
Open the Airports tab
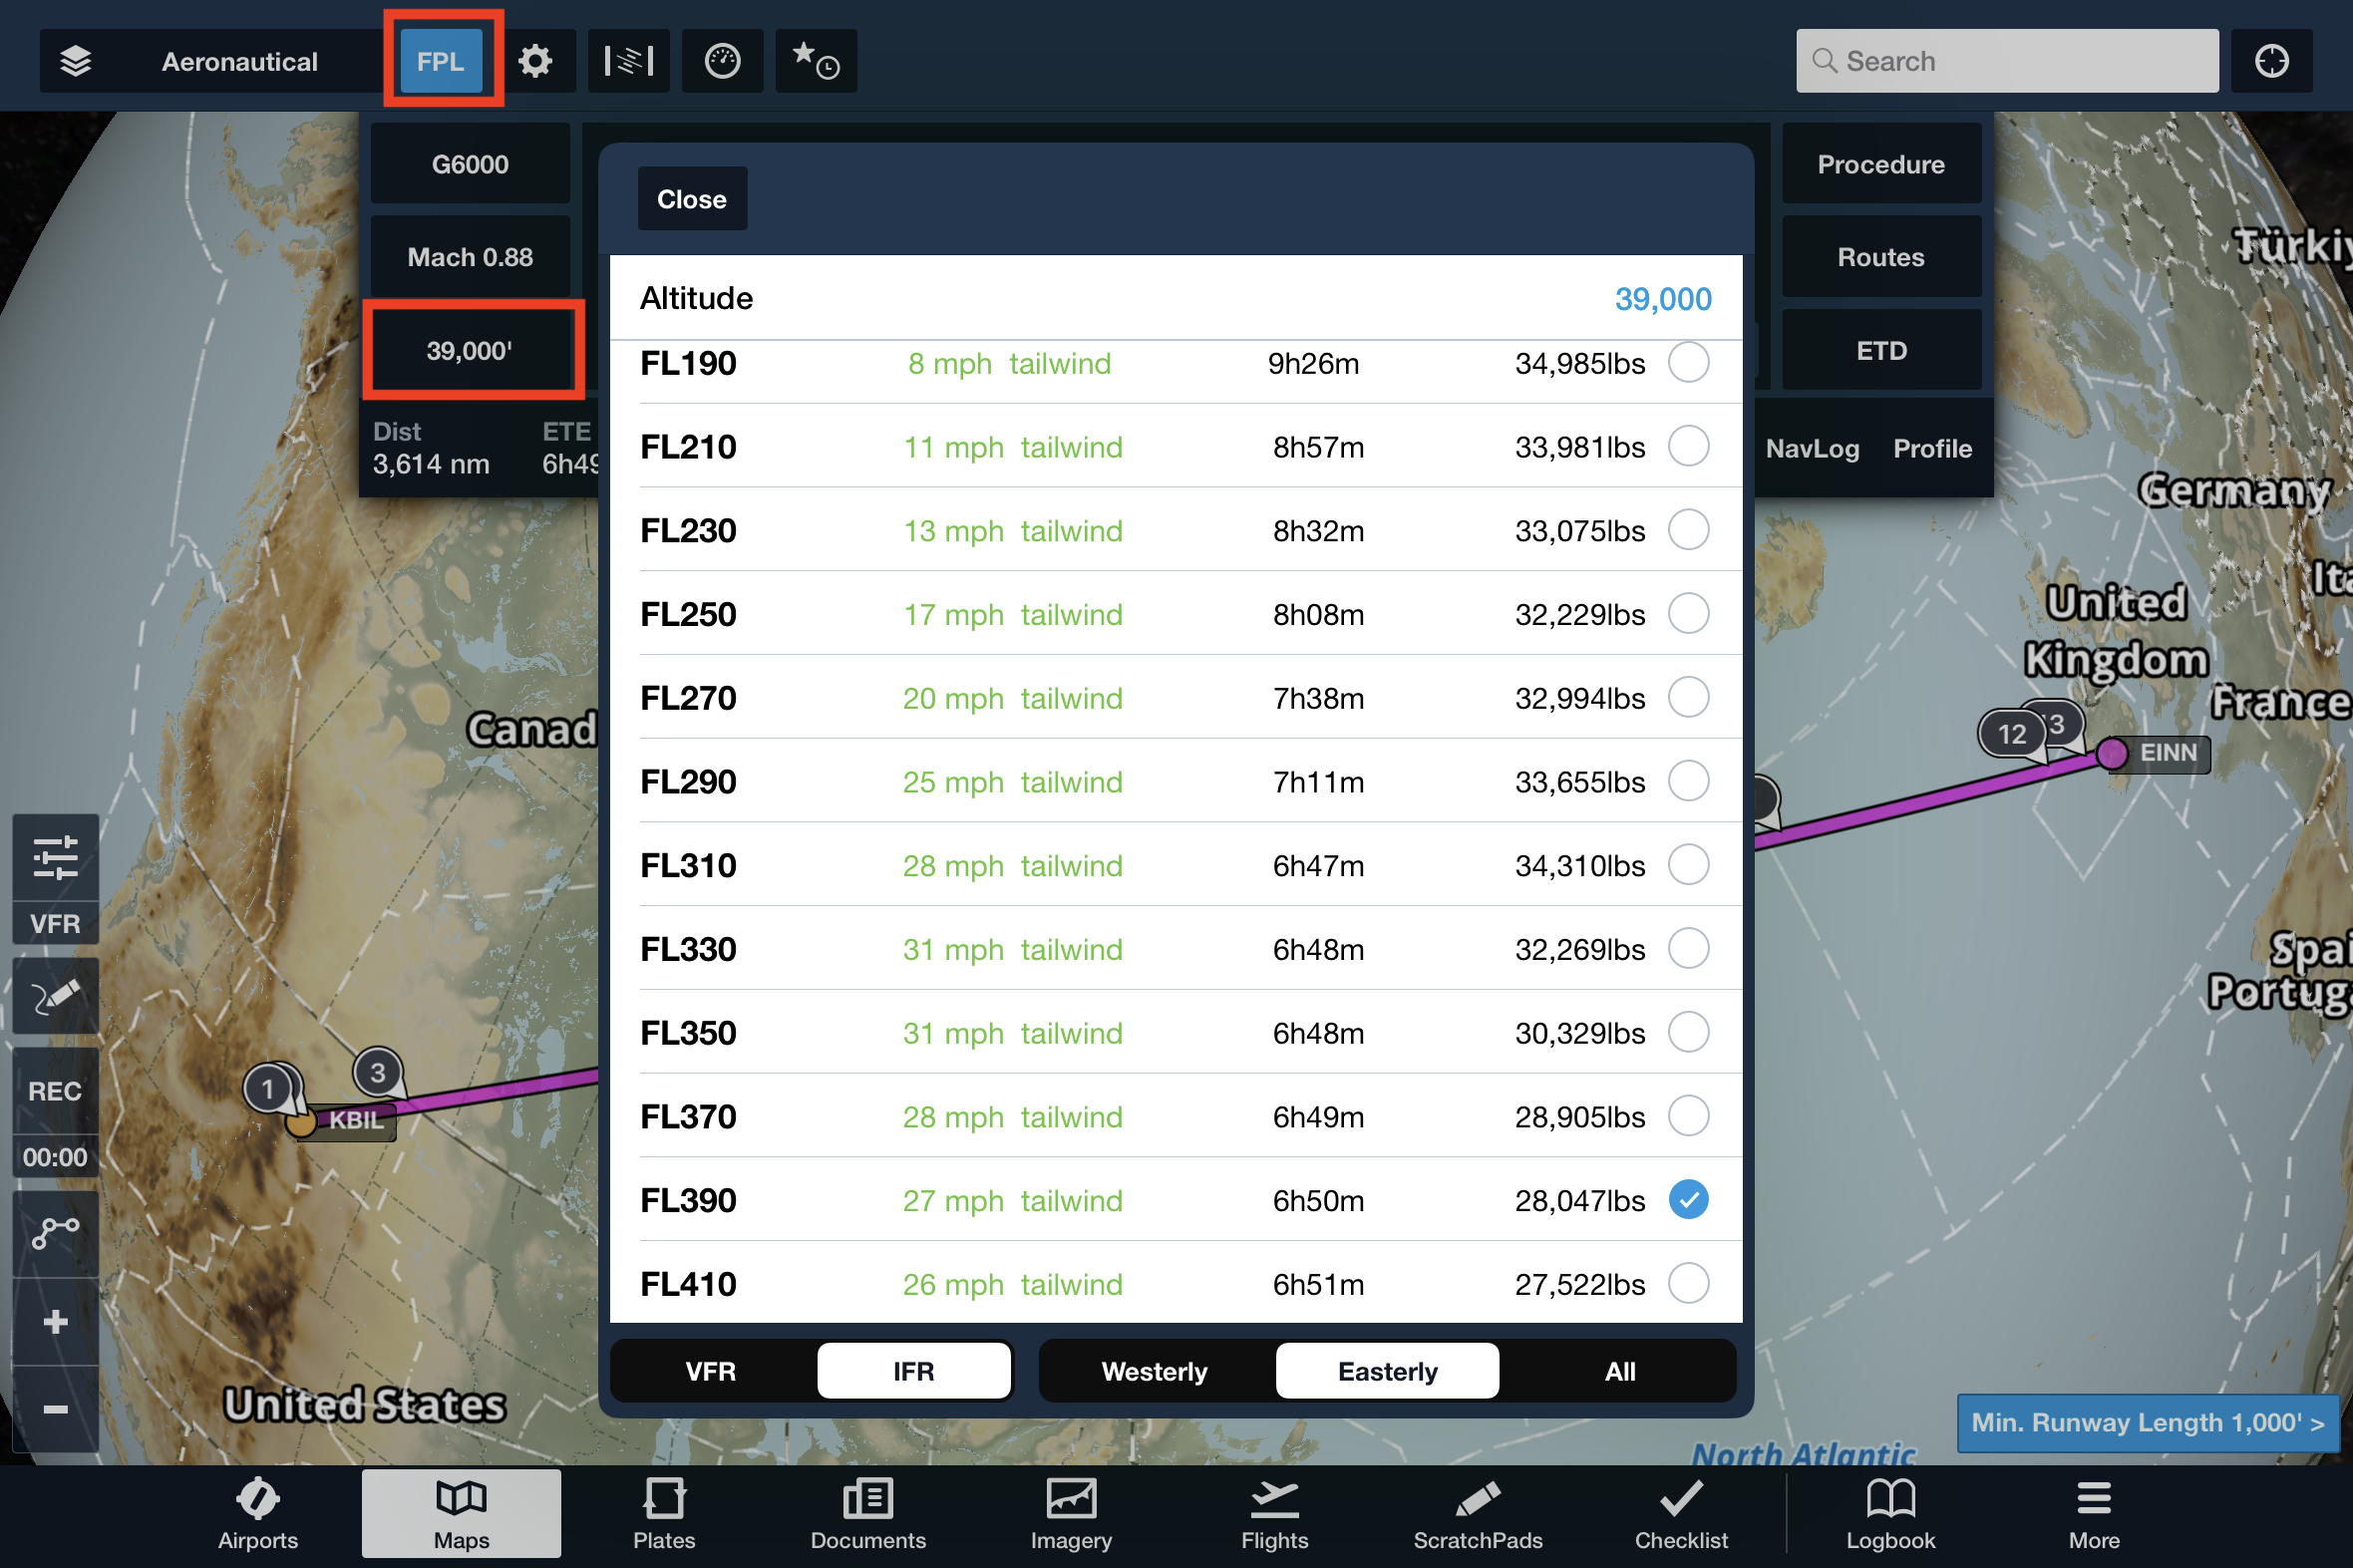coord(258,1514)
